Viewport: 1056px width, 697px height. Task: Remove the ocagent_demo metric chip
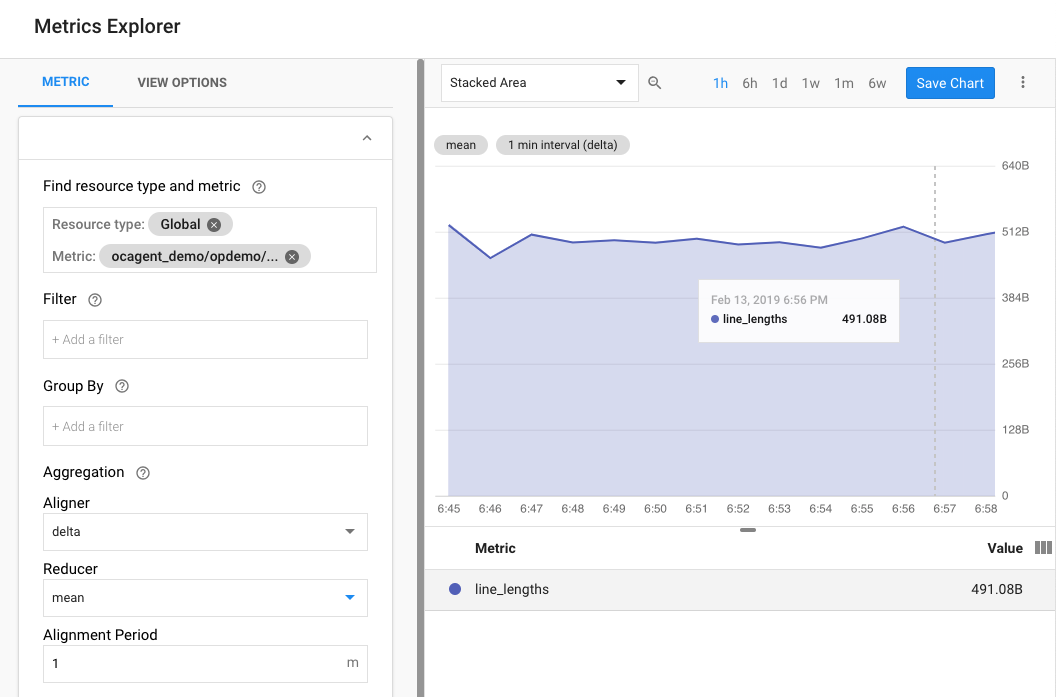pyautogui.click(x=292, y=257)
